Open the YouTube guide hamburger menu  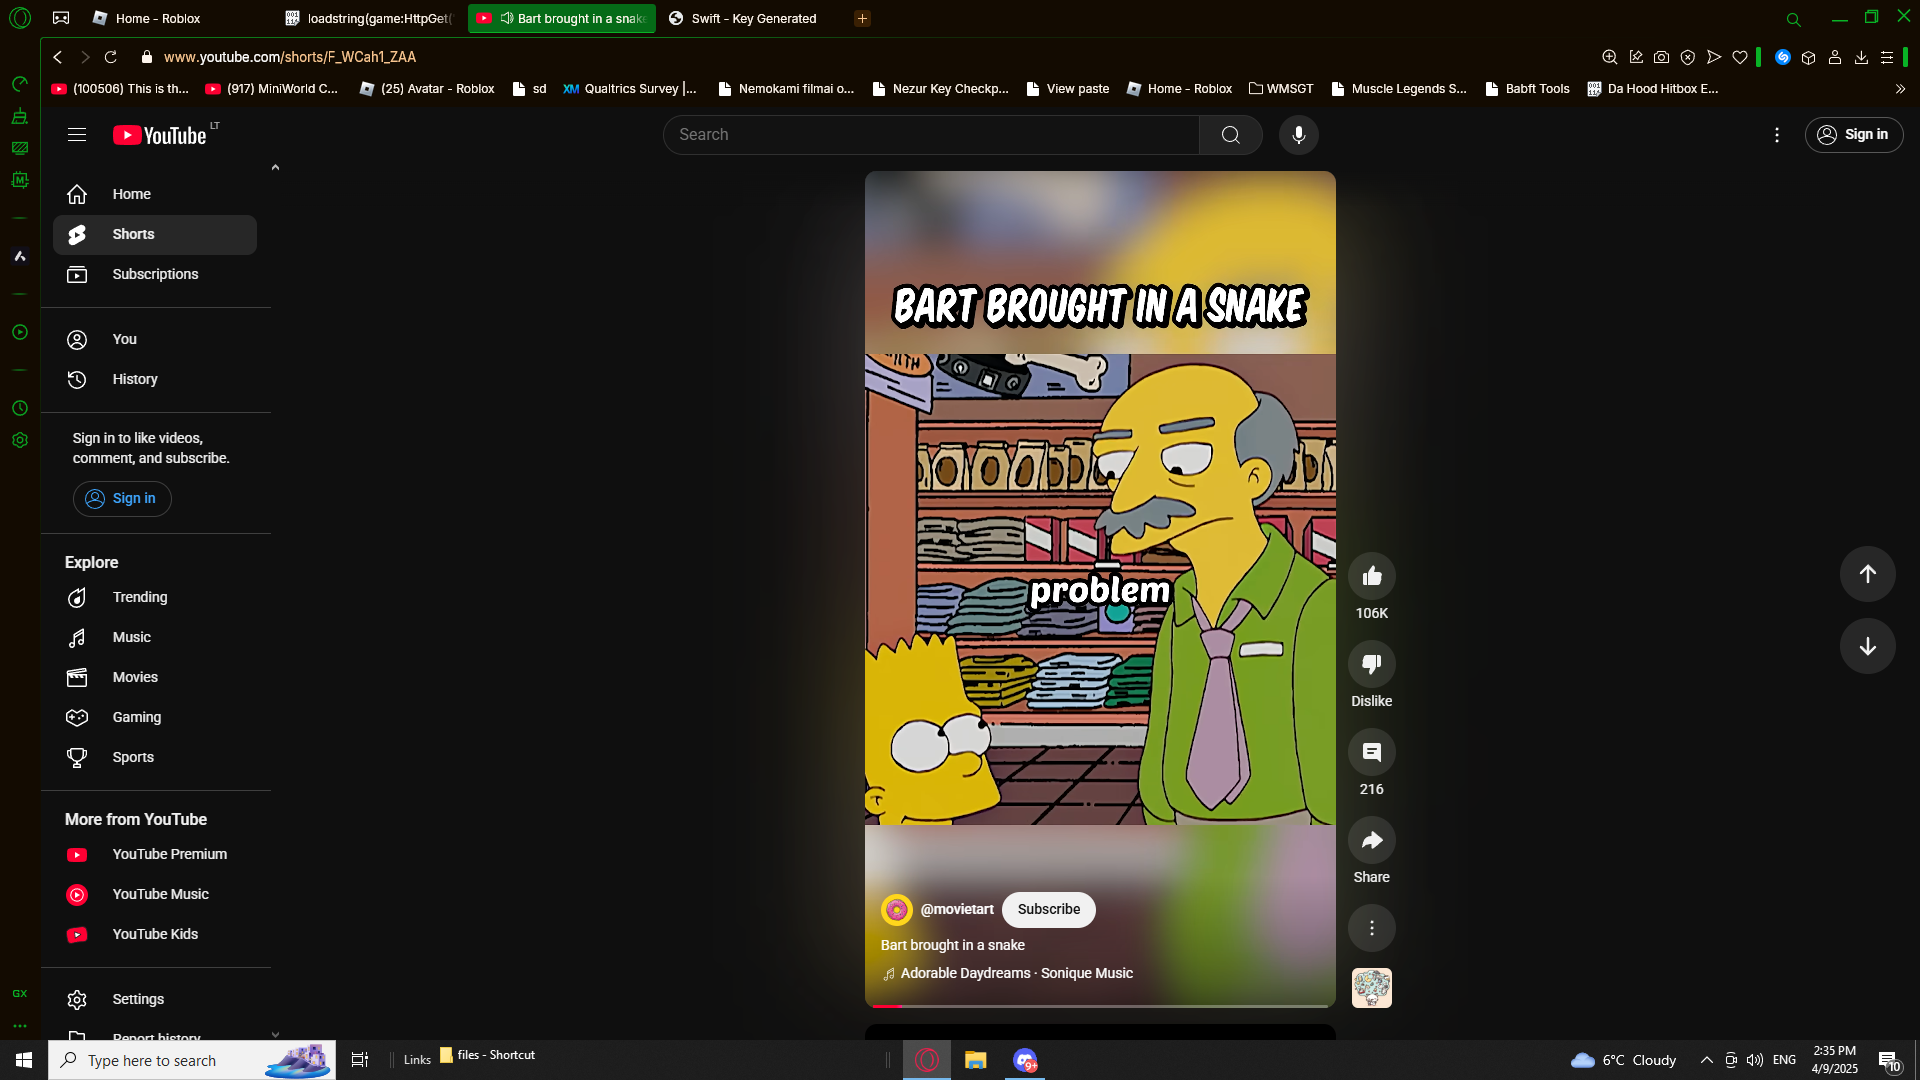pos(77,135)
